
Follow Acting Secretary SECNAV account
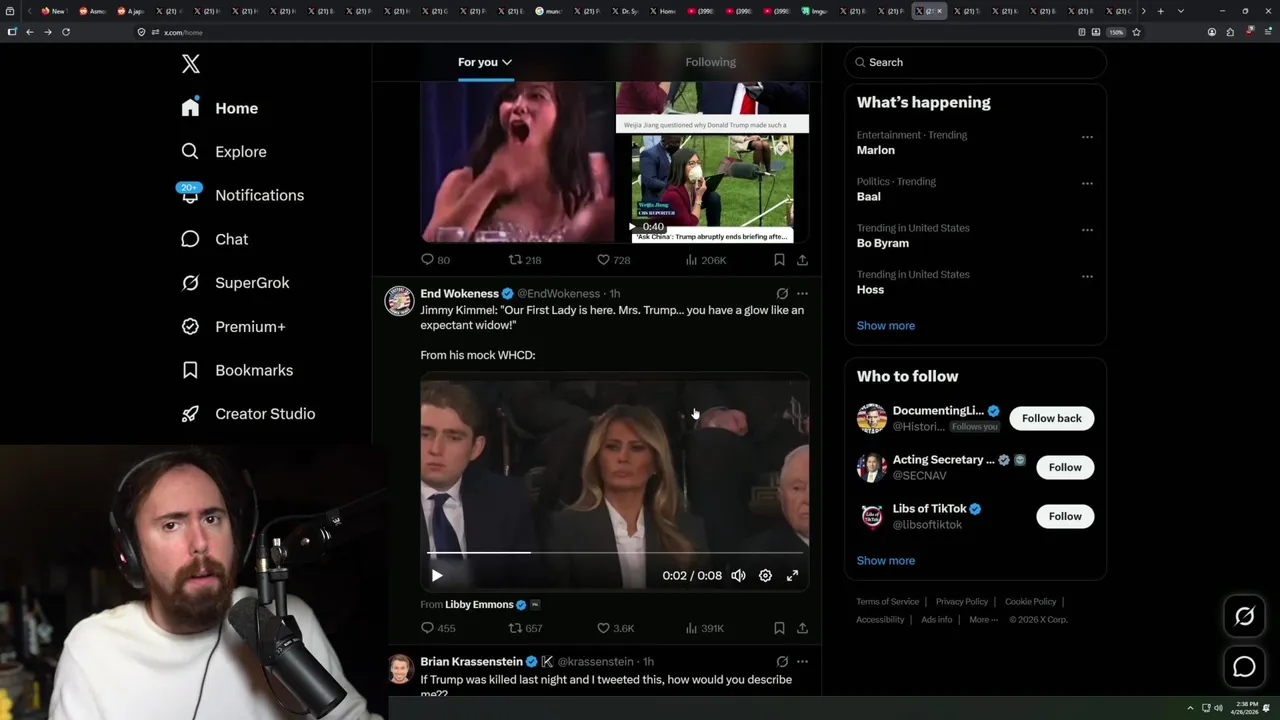pos(1065,467)
